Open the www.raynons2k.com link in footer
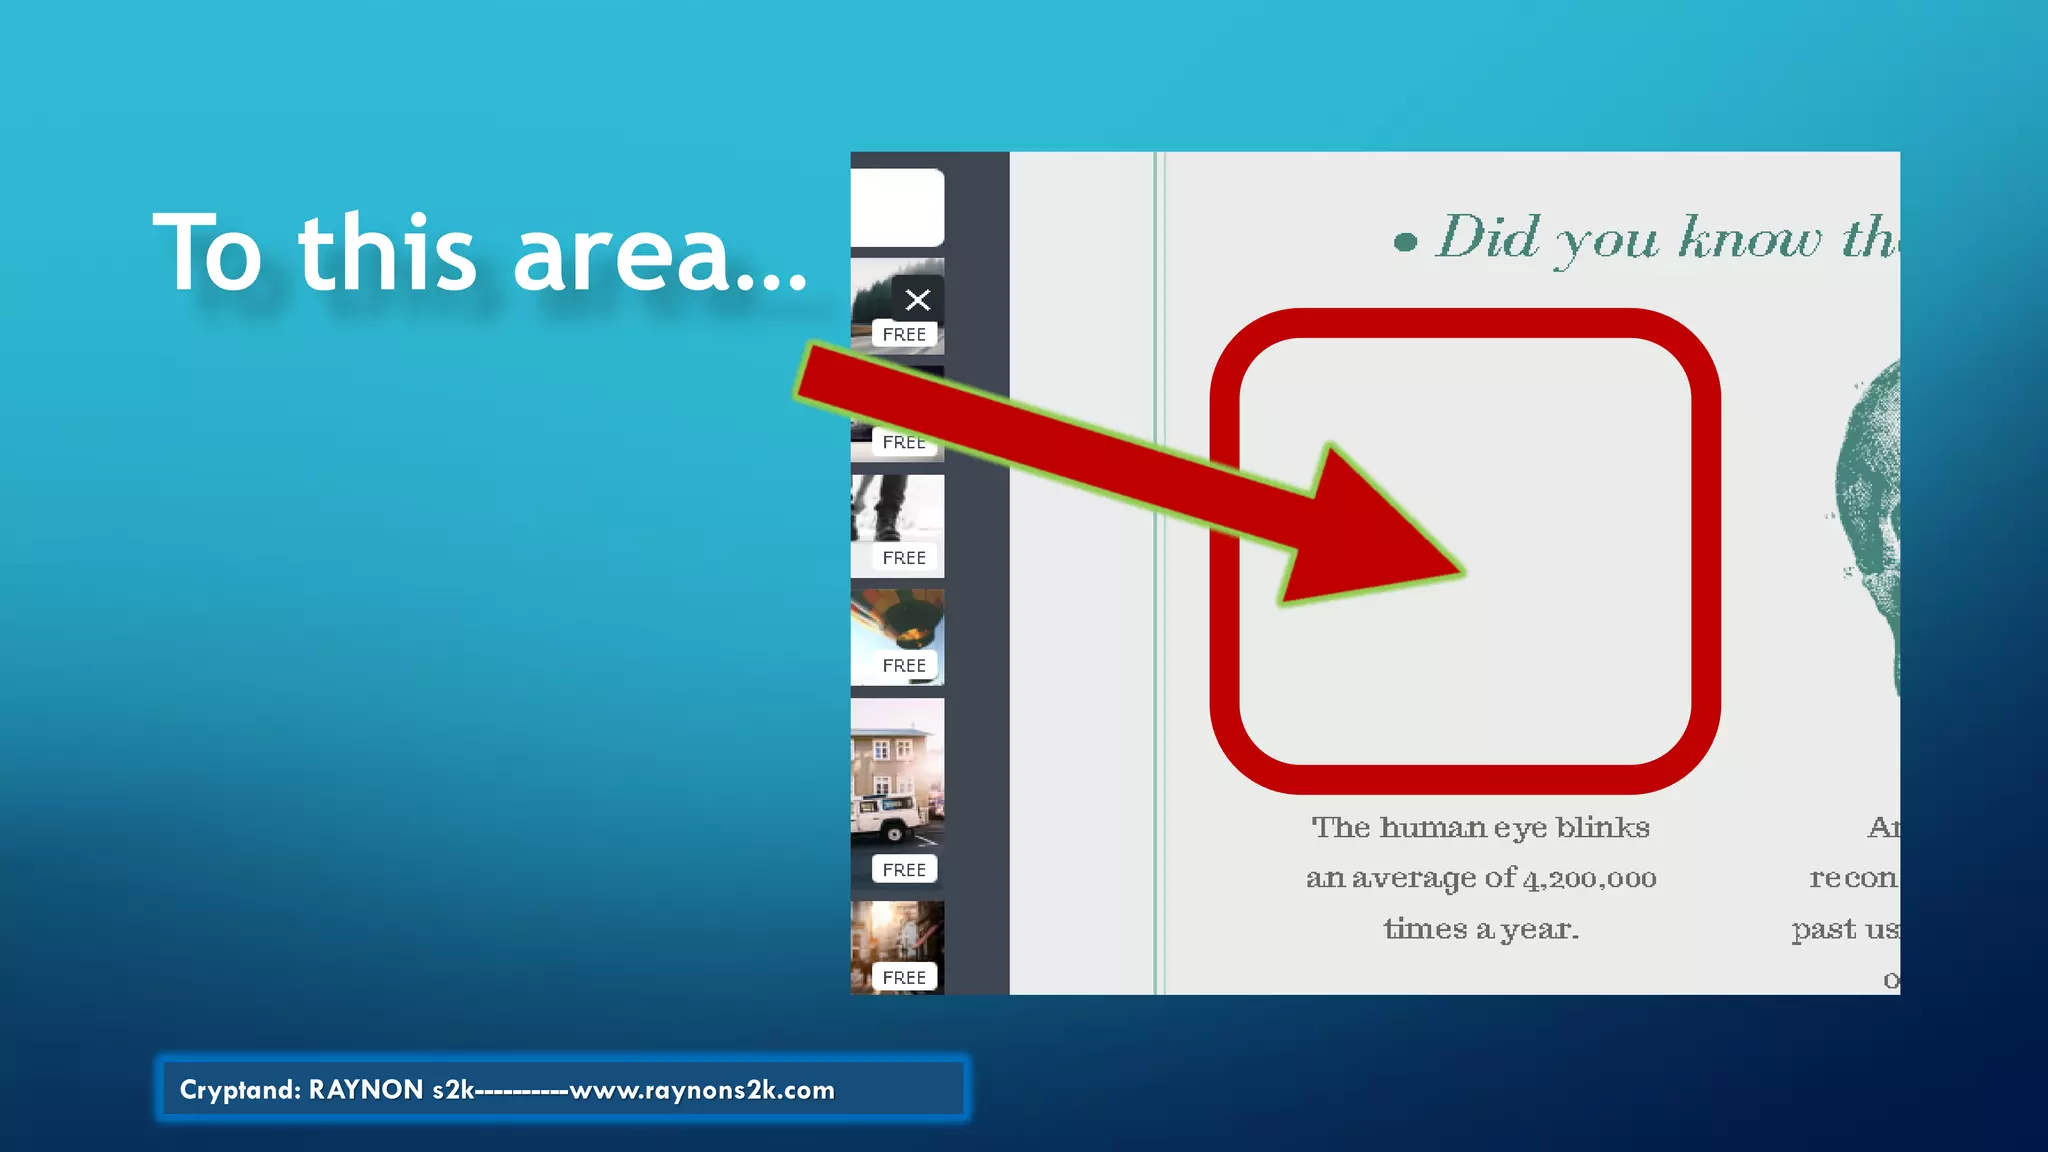2048x1152 pixels. point(702,1090)
